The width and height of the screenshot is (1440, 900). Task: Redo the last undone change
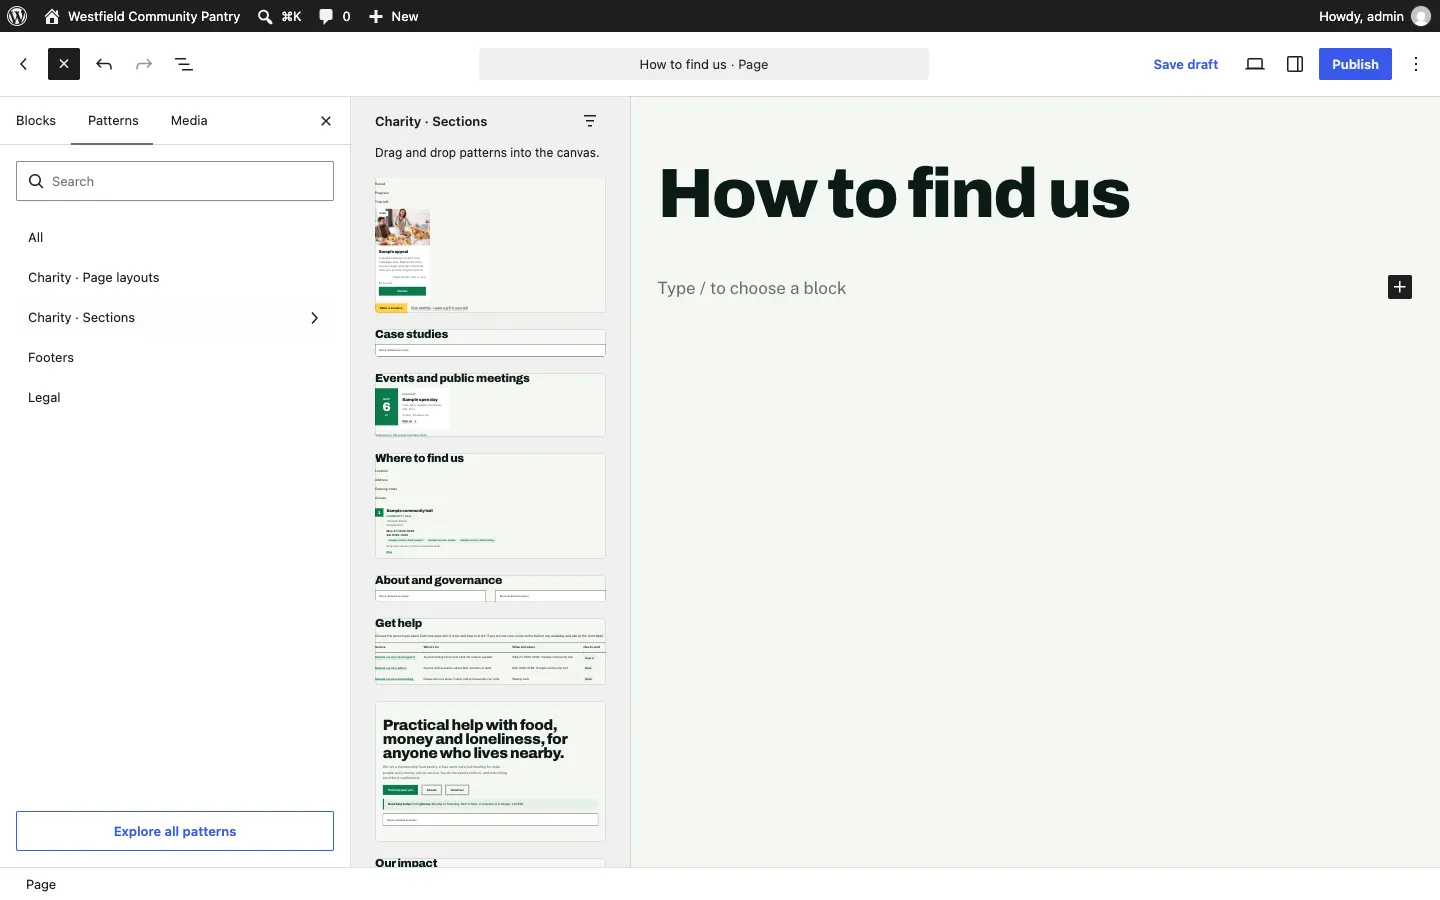tap(145, 65)
